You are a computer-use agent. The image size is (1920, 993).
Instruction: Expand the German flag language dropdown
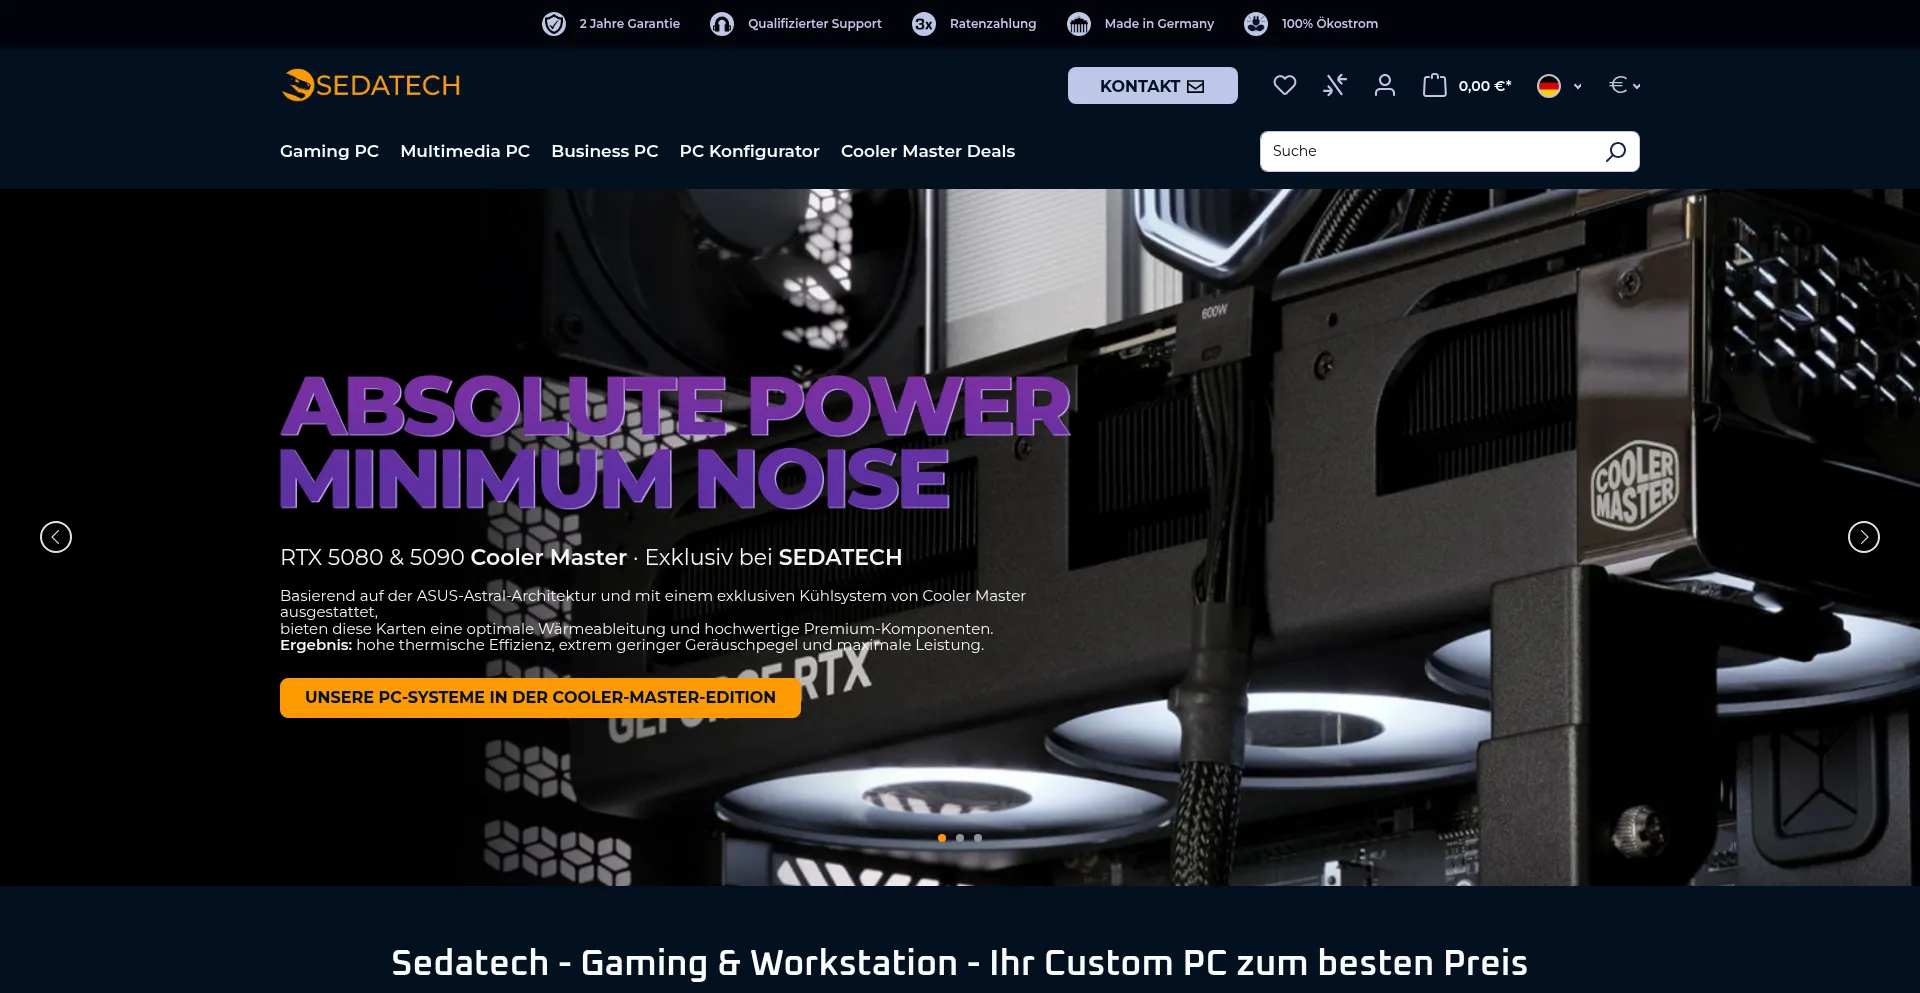pos(1559,86)
